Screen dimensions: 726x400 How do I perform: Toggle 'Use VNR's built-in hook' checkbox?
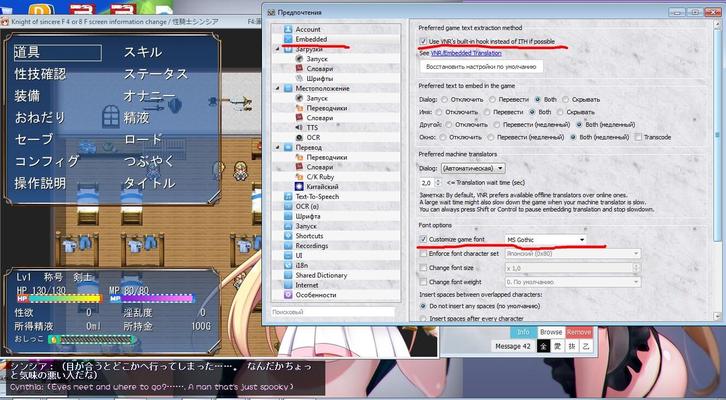(x=423, y=41)
